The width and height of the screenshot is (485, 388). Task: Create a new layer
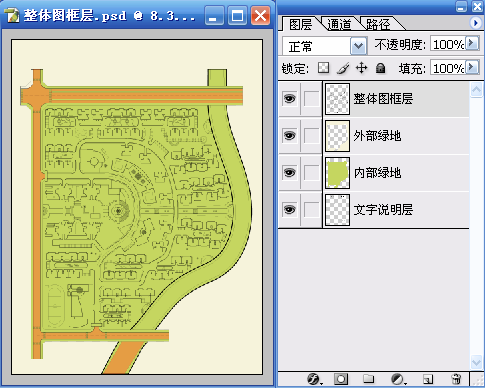[428, 379]
